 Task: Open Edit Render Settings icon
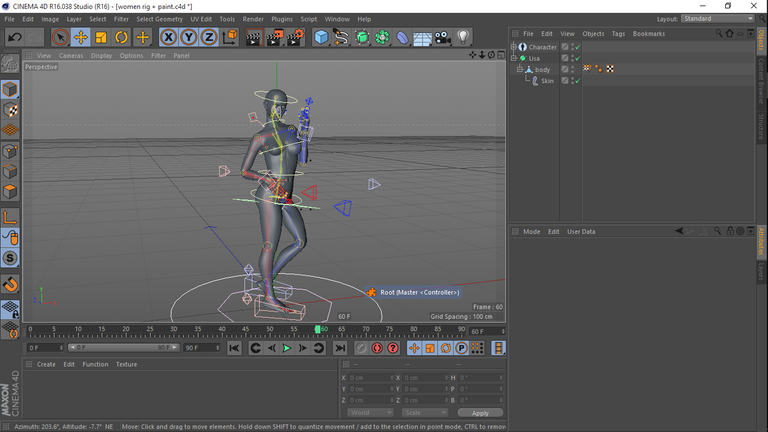295,37
